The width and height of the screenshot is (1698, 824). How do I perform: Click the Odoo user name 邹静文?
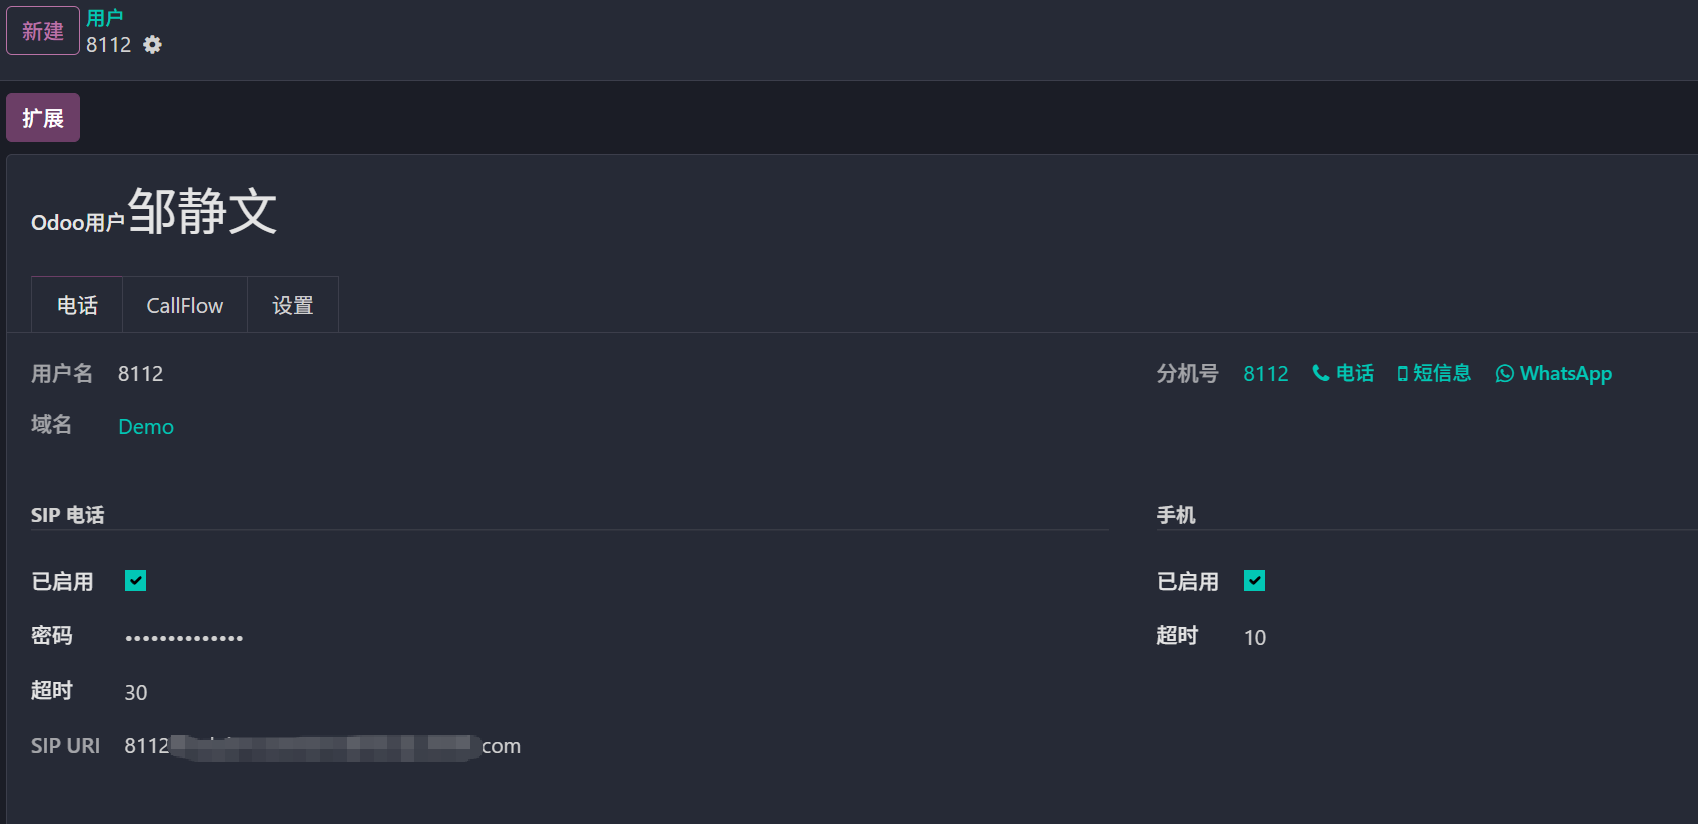coord(202,211)
